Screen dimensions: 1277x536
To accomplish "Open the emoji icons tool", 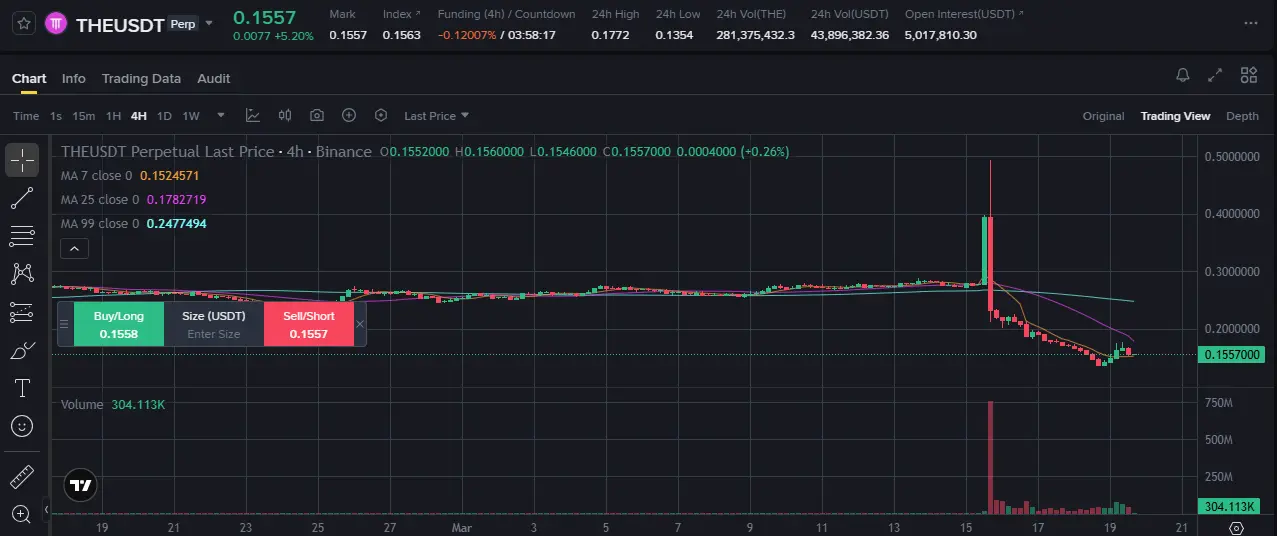I will point(22,426).
